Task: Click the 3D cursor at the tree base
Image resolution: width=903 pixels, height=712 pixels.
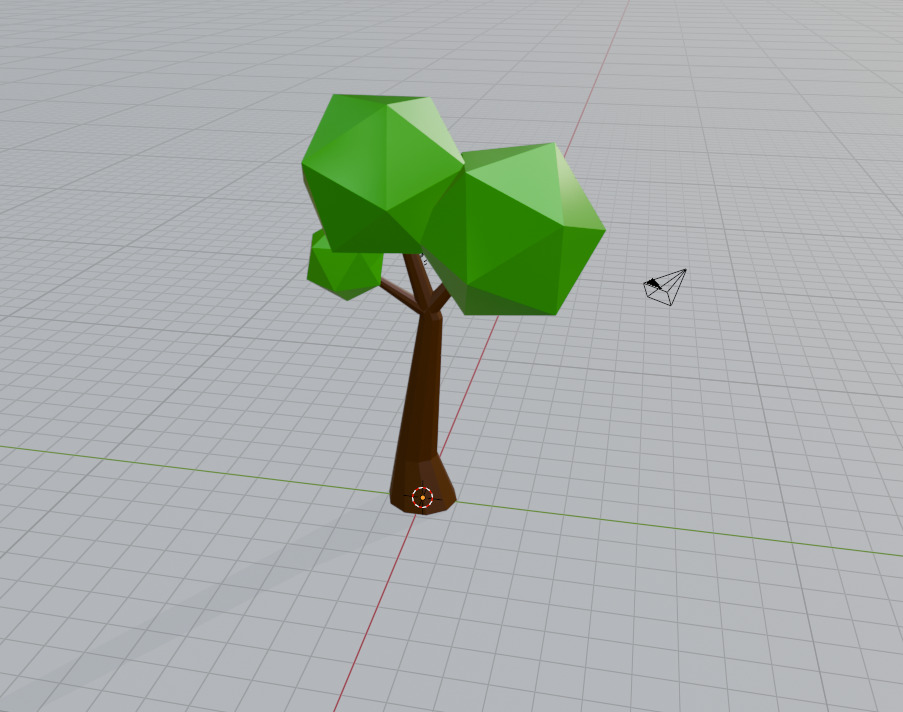Action: coord(423,497)
